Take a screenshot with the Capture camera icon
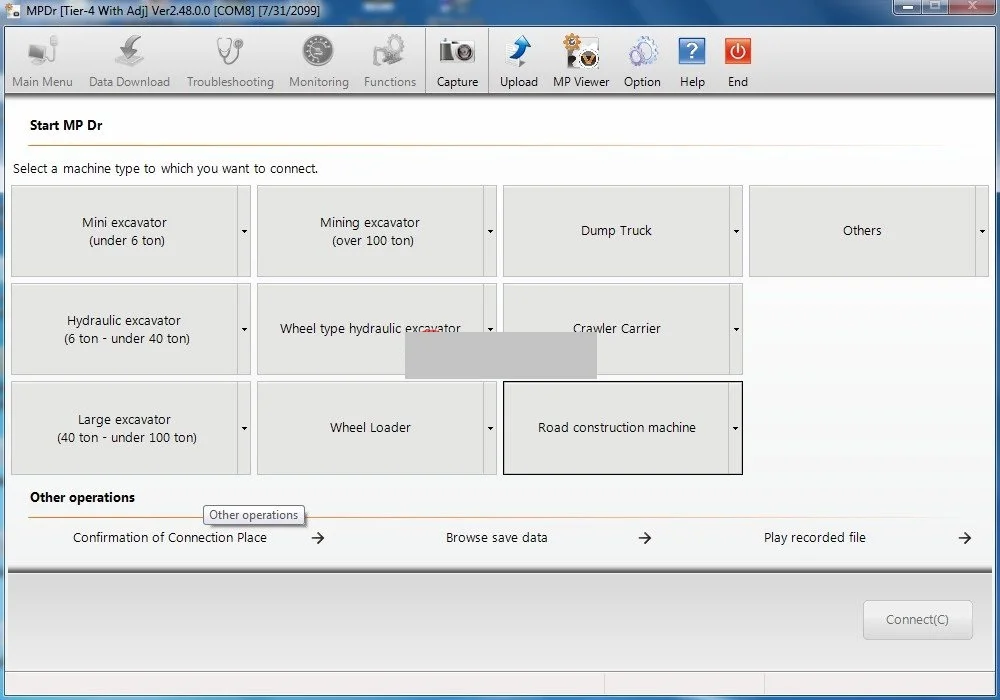 pyautogui.click(x=456, y=55)
